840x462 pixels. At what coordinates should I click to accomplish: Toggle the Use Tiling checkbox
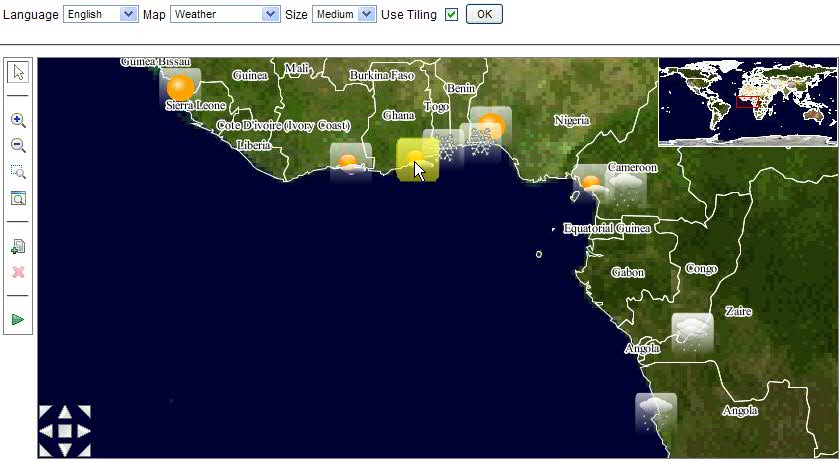(451, 15)
